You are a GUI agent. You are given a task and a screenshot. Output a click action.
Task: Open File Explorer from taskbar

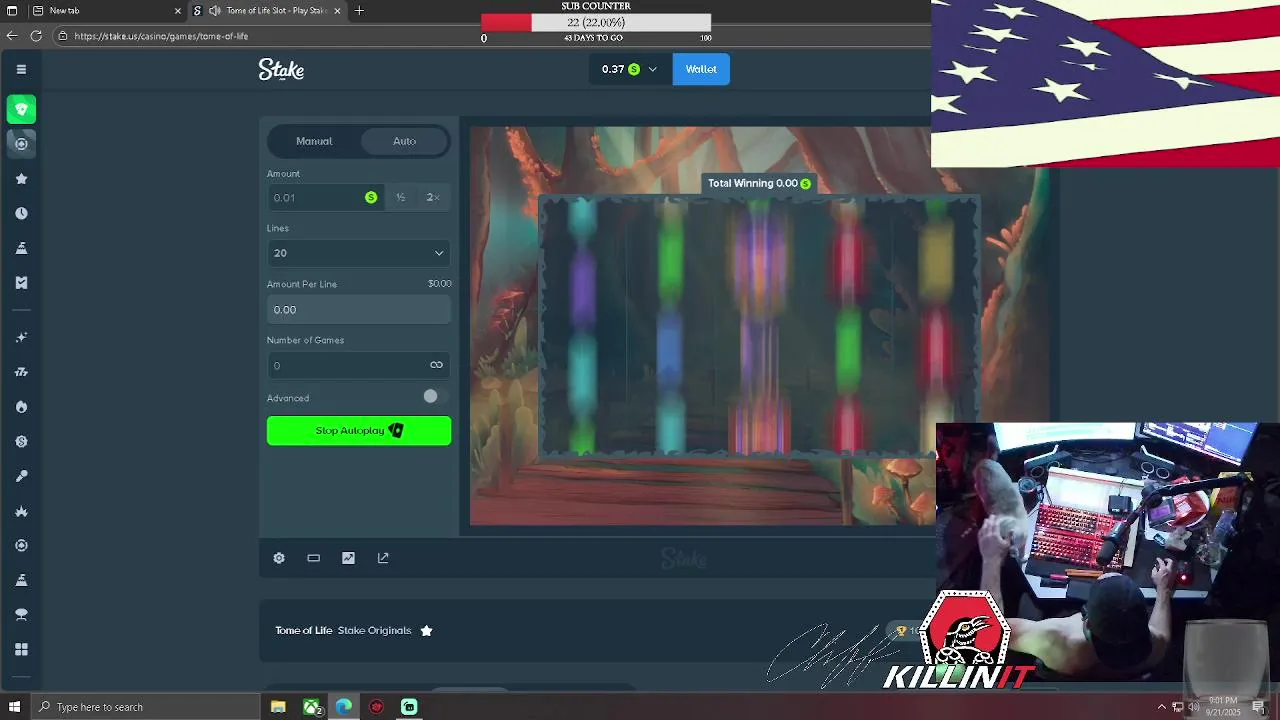coord(278,707)
